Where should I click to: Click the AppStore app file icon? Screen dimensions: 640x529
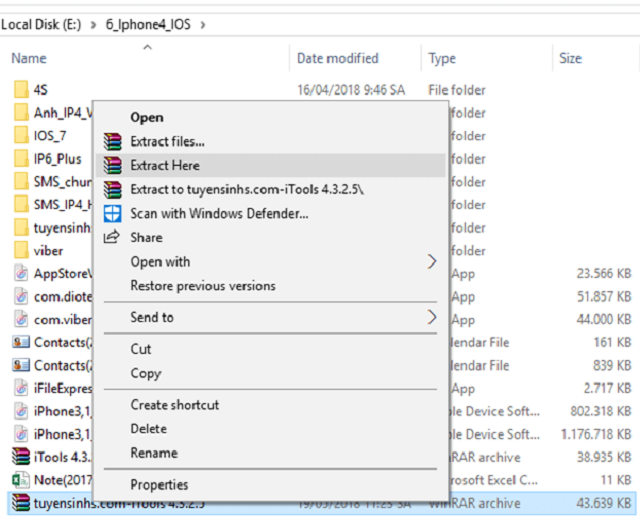click(21, 273)
